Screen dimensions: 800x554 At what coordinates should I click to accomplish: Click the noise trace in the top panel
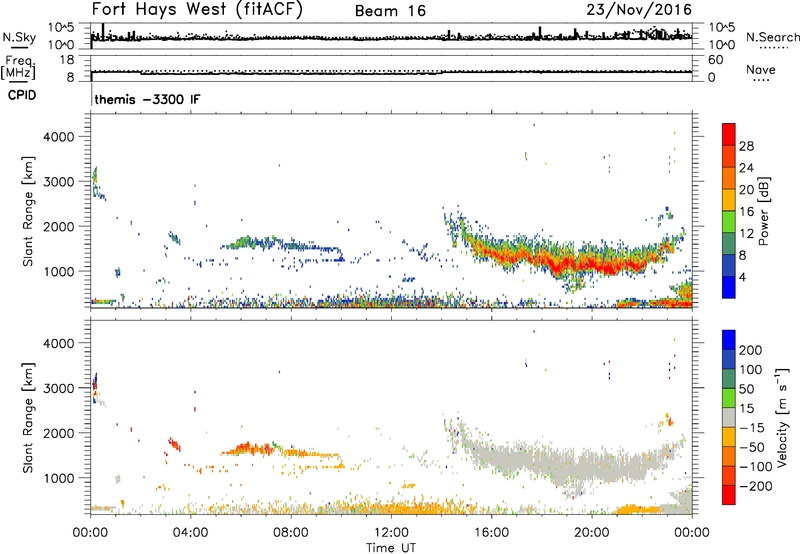[391, 37]
